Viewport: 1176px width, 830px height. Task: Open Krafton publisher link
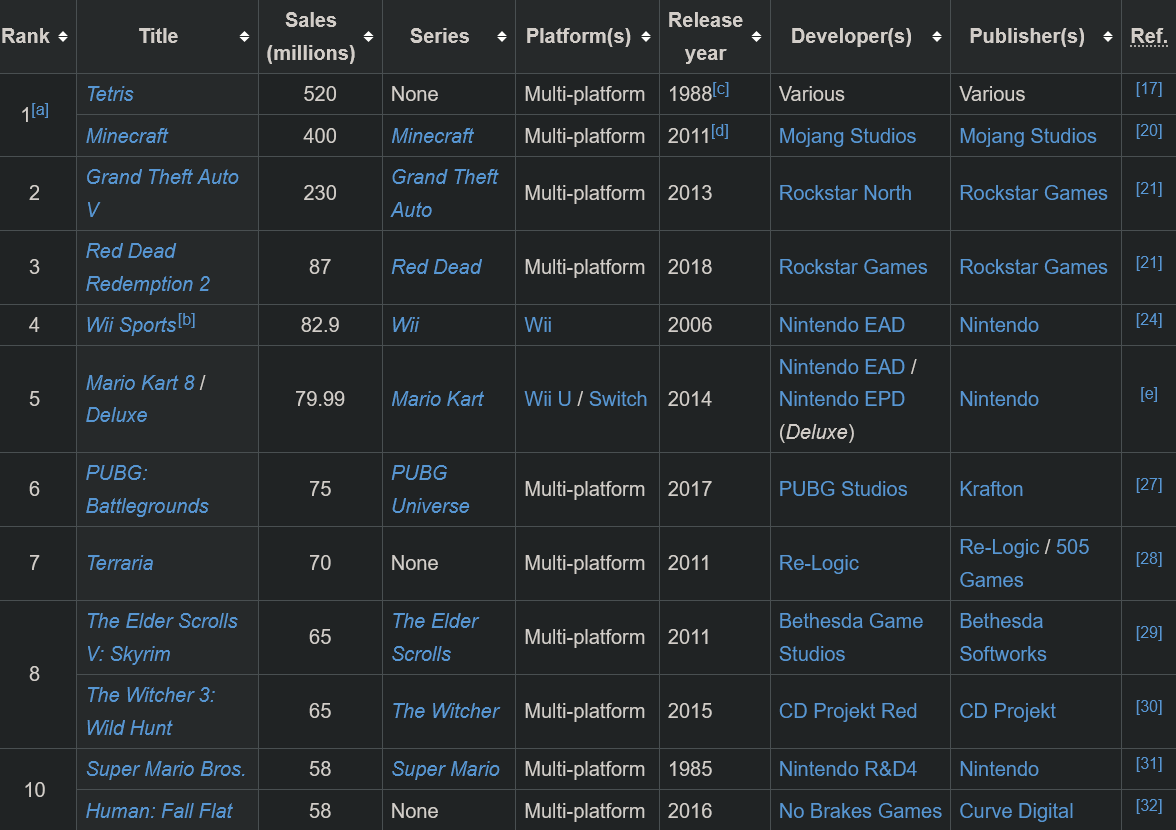(x=991, y=490)
